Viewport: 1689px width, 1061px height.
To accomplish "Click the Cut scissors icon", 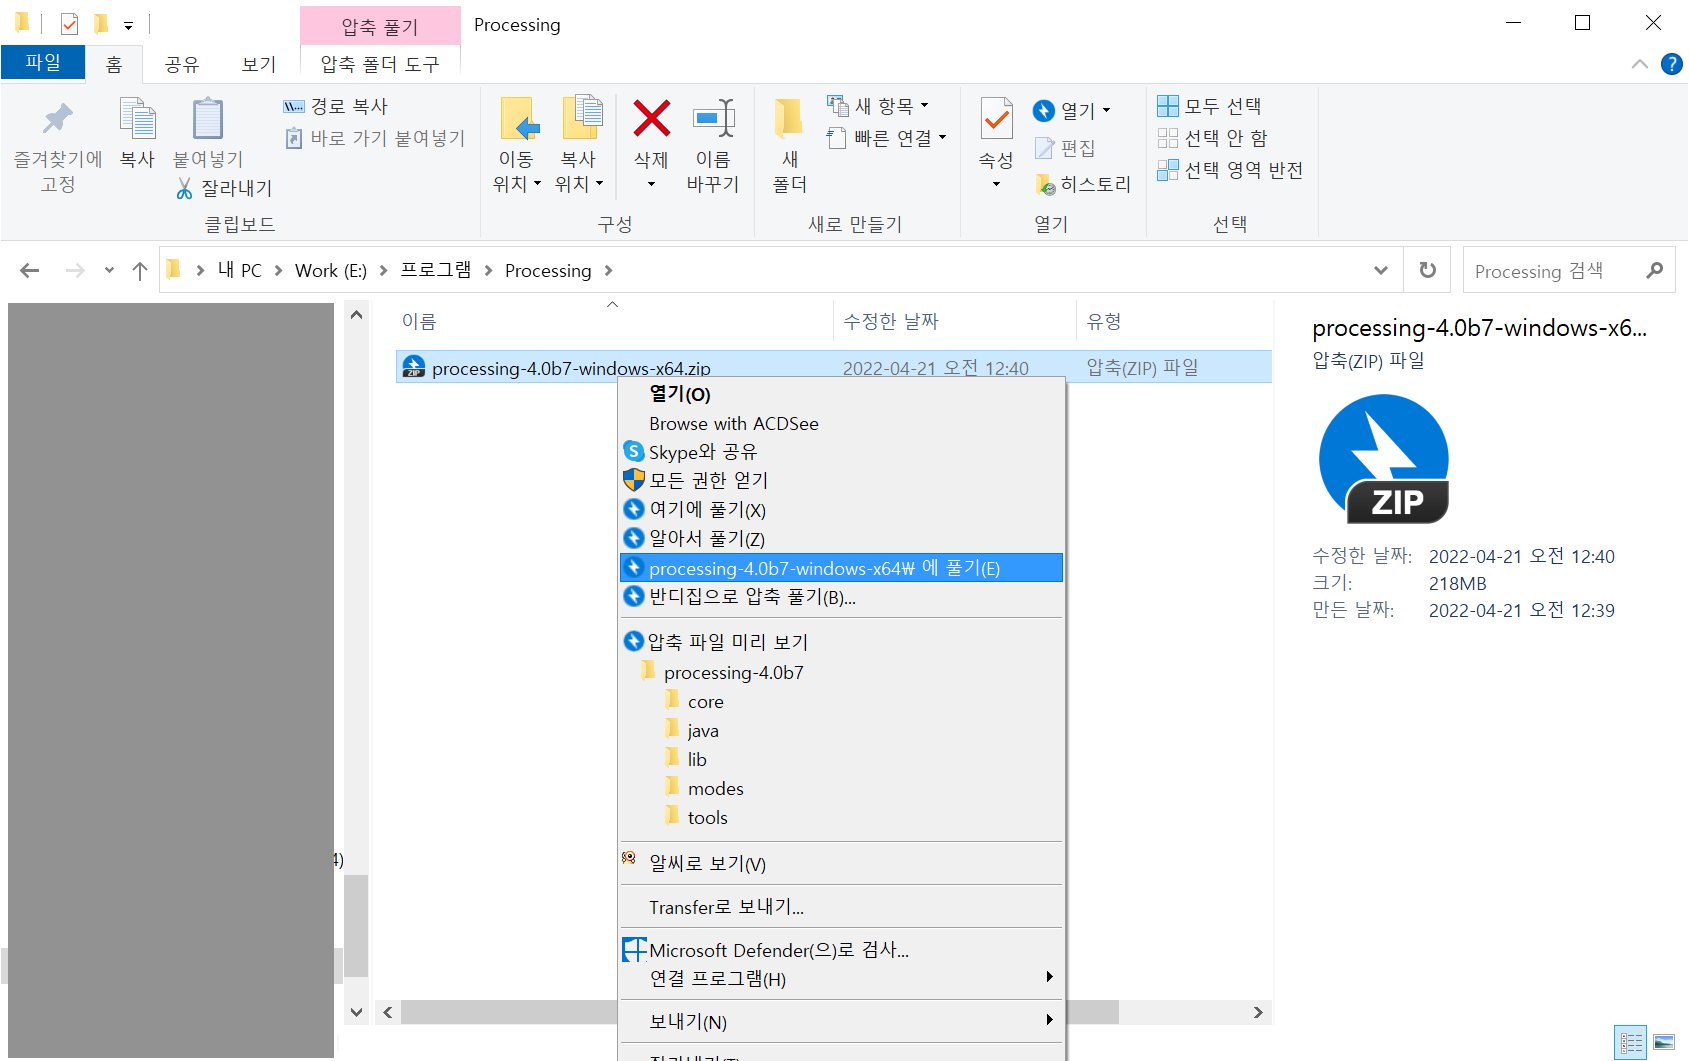I will pyautogui.click(x=184, y=188).
